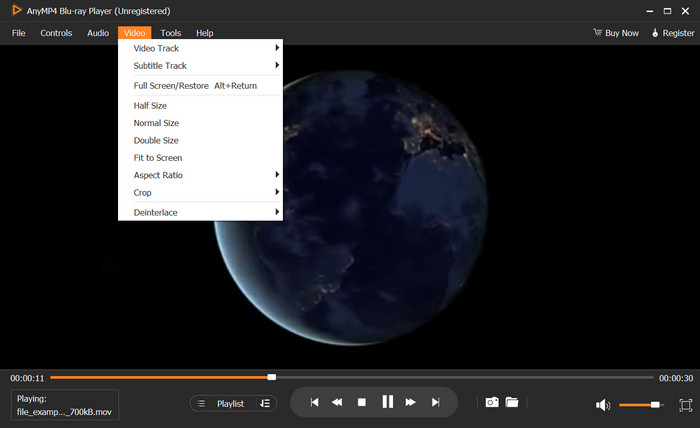The image size is (700, 428).
Task: Click the unplayed part of the seek bar
Action: [x=464, y=377]
